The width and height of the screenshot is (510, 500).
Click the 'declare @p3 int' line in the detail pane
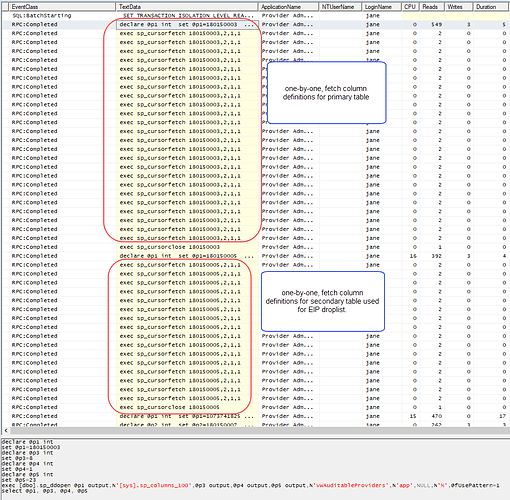coord(27,453)
